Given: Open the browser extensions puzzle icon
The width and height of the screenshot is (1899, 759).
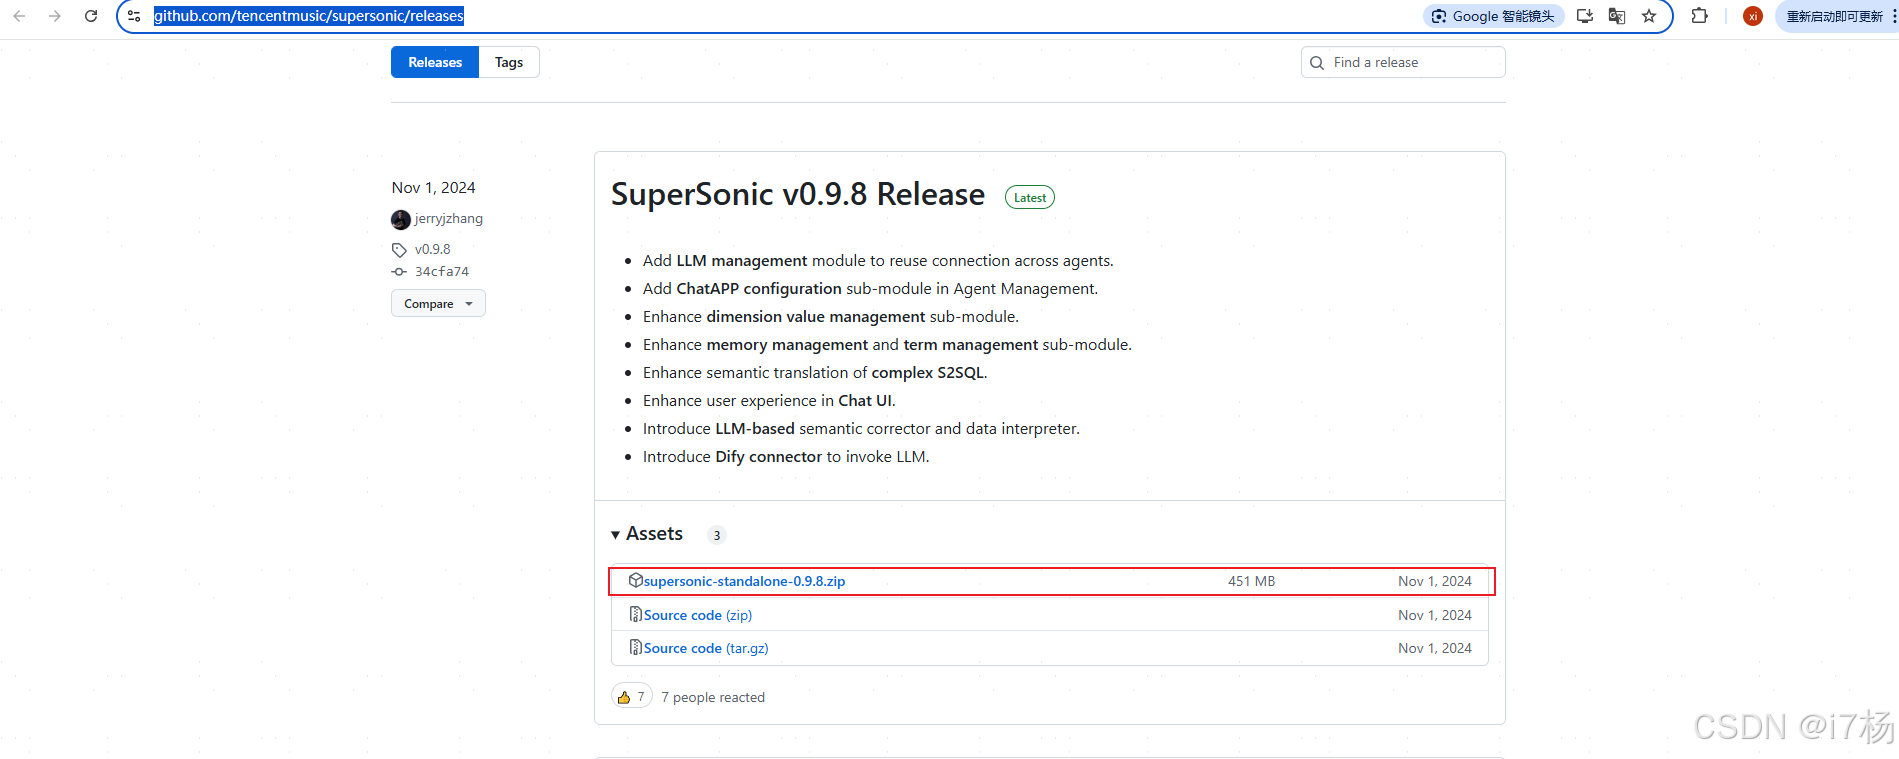Looking at the screenshot, I should point(1699,16).
